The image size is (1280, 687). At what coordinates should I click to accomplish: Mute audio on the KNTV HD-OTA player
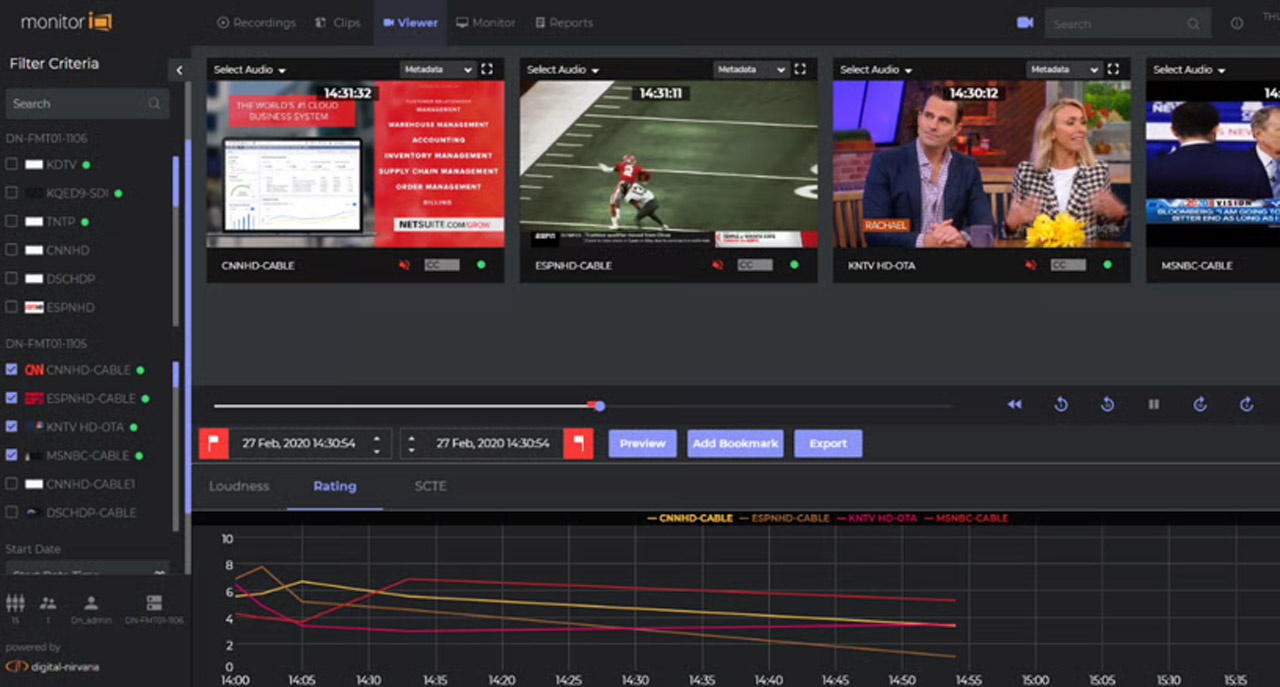pos(1030,265)
